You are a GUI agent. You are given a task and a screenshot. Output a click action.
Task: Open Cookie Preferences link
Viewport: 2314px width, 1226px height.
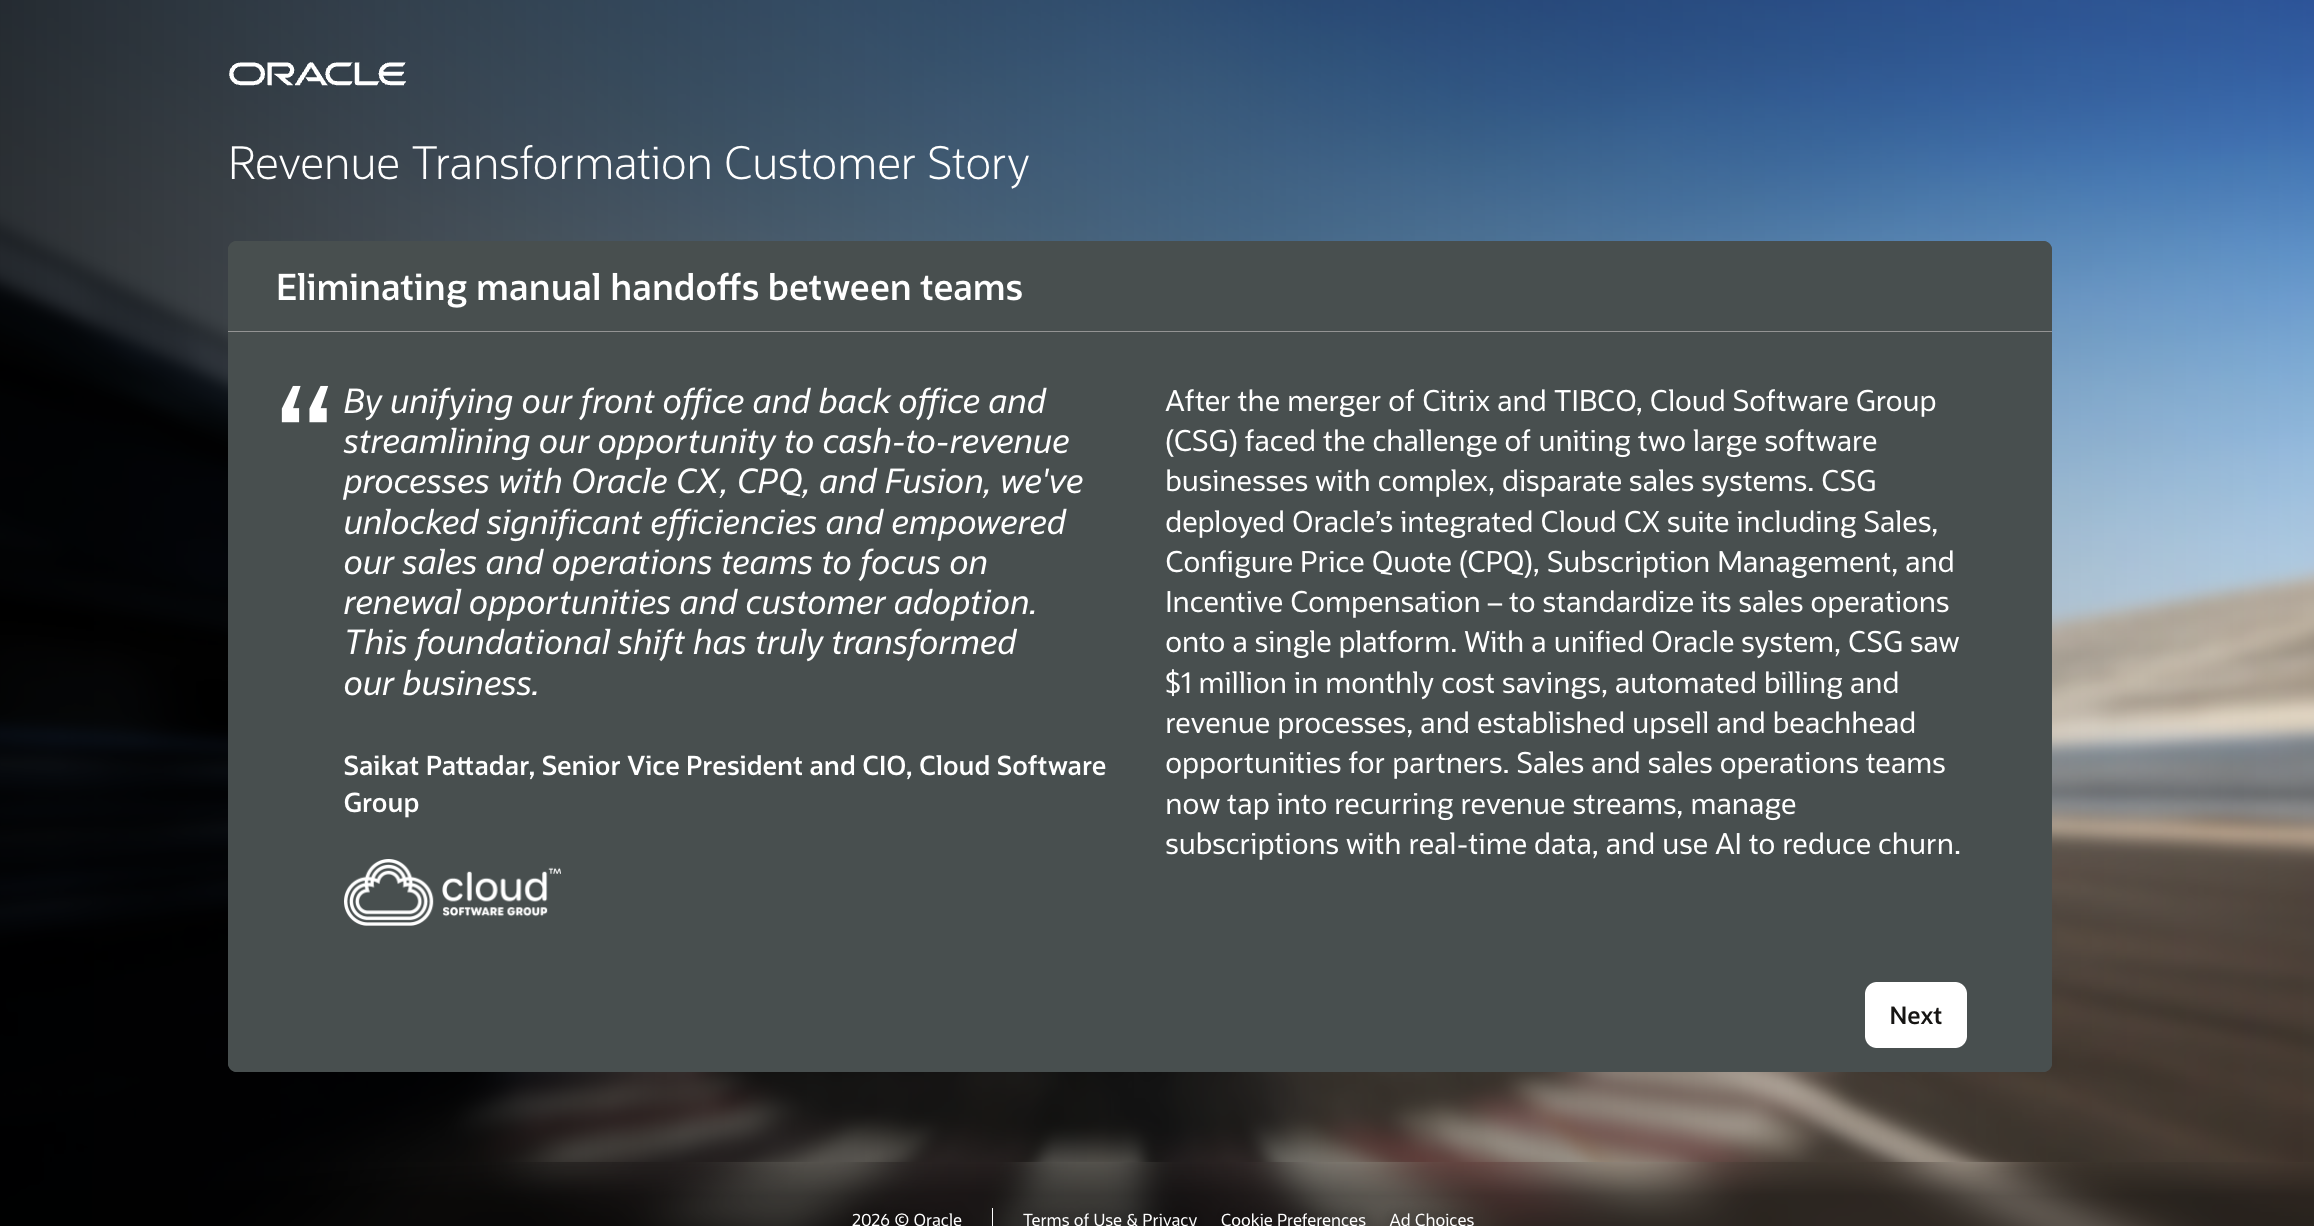1293,1218
